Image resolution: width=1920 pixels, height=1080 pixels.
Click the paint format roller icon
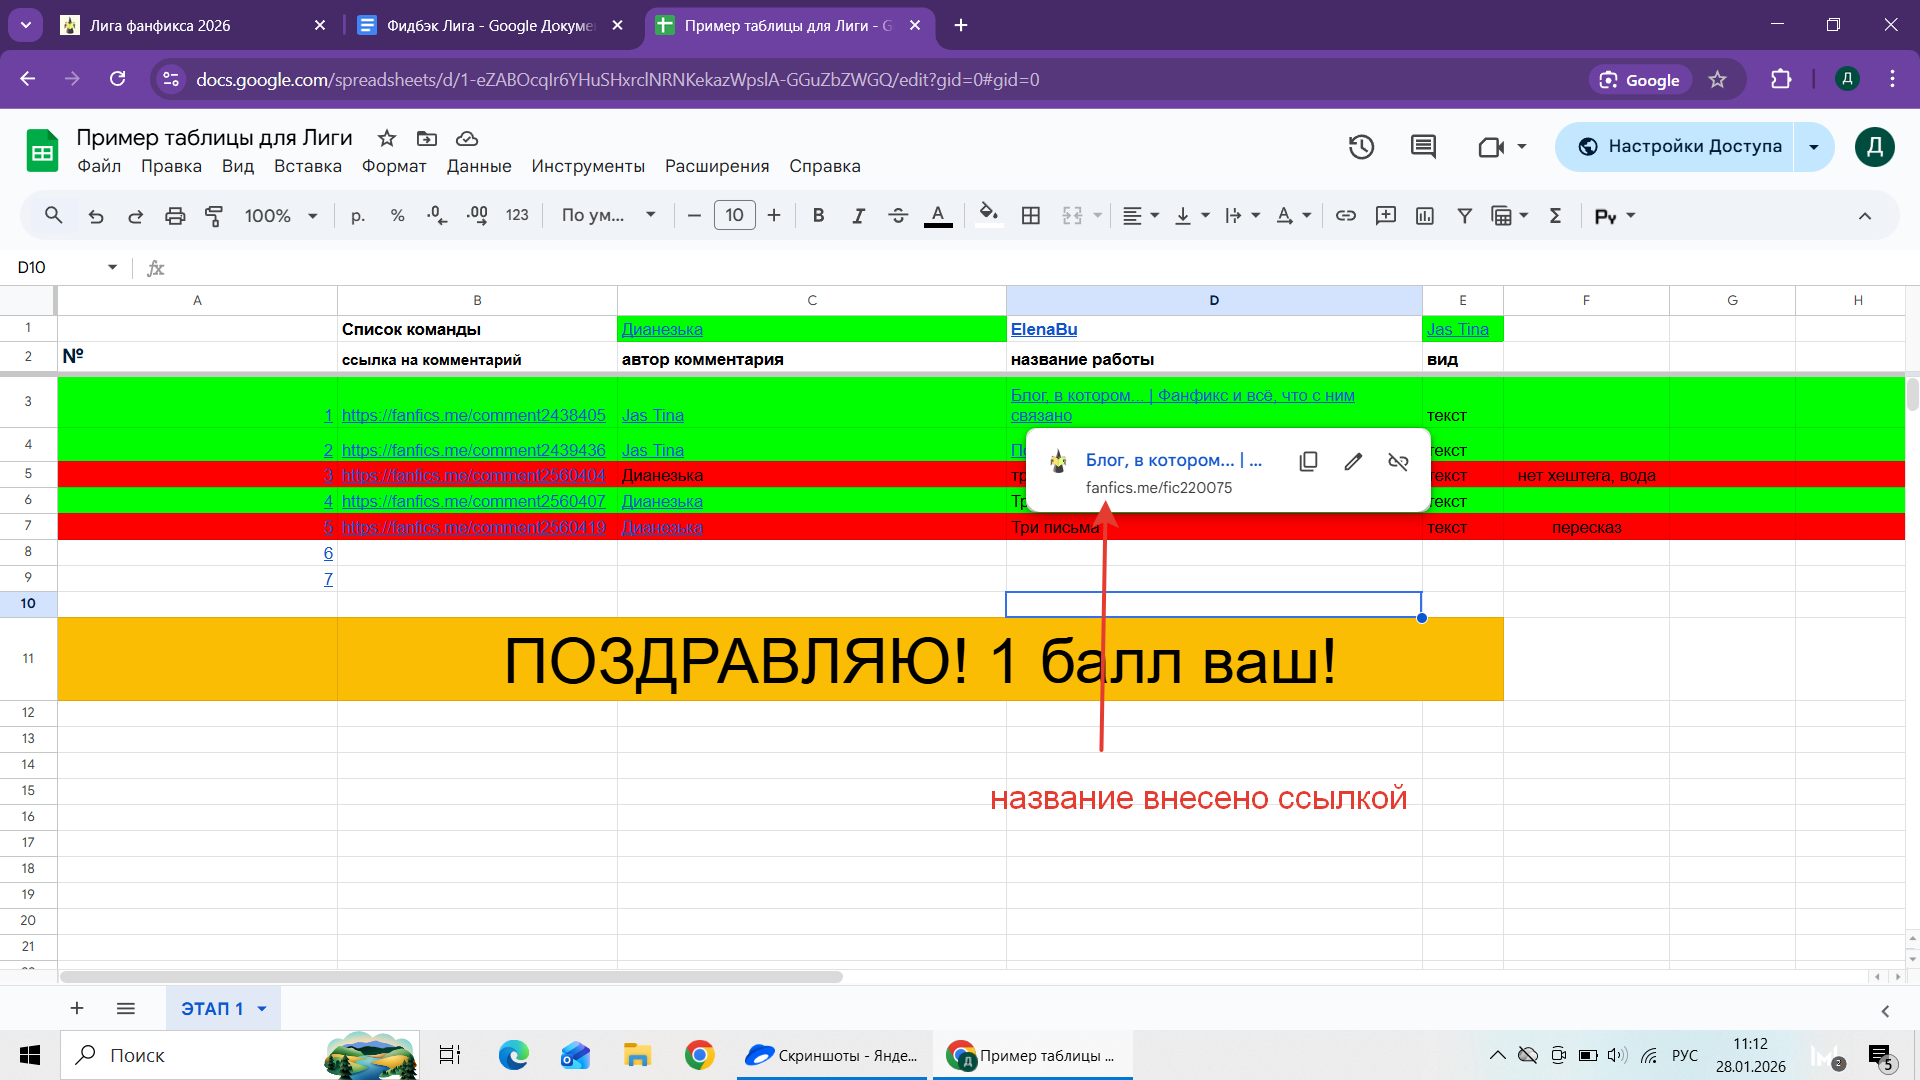click(214, 216)
